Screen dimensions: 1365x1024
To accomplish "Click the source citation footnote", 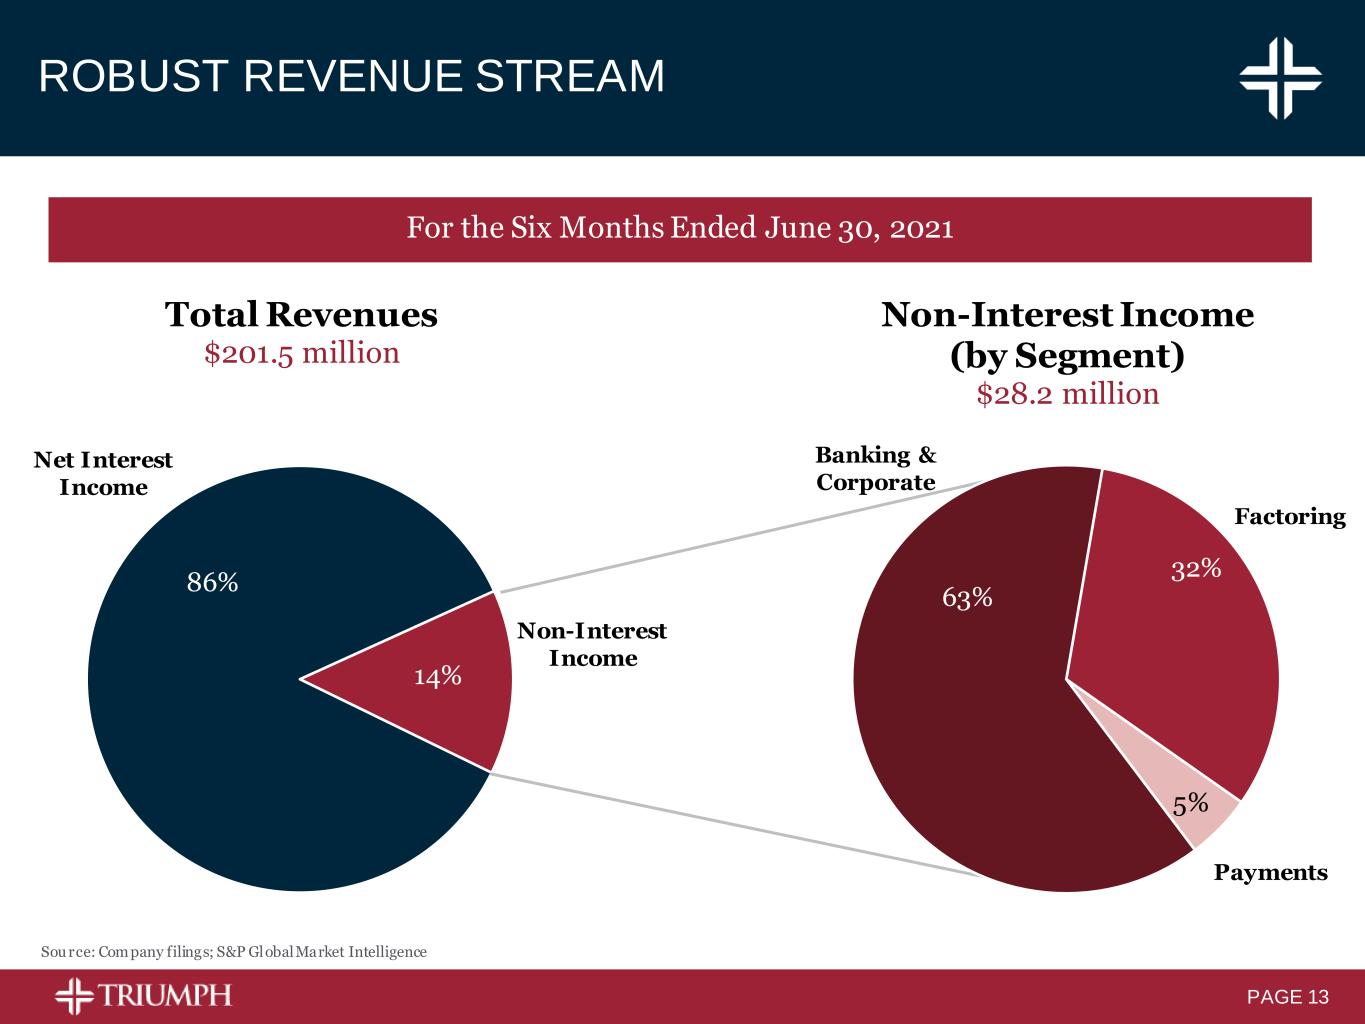I will [233, 952].
